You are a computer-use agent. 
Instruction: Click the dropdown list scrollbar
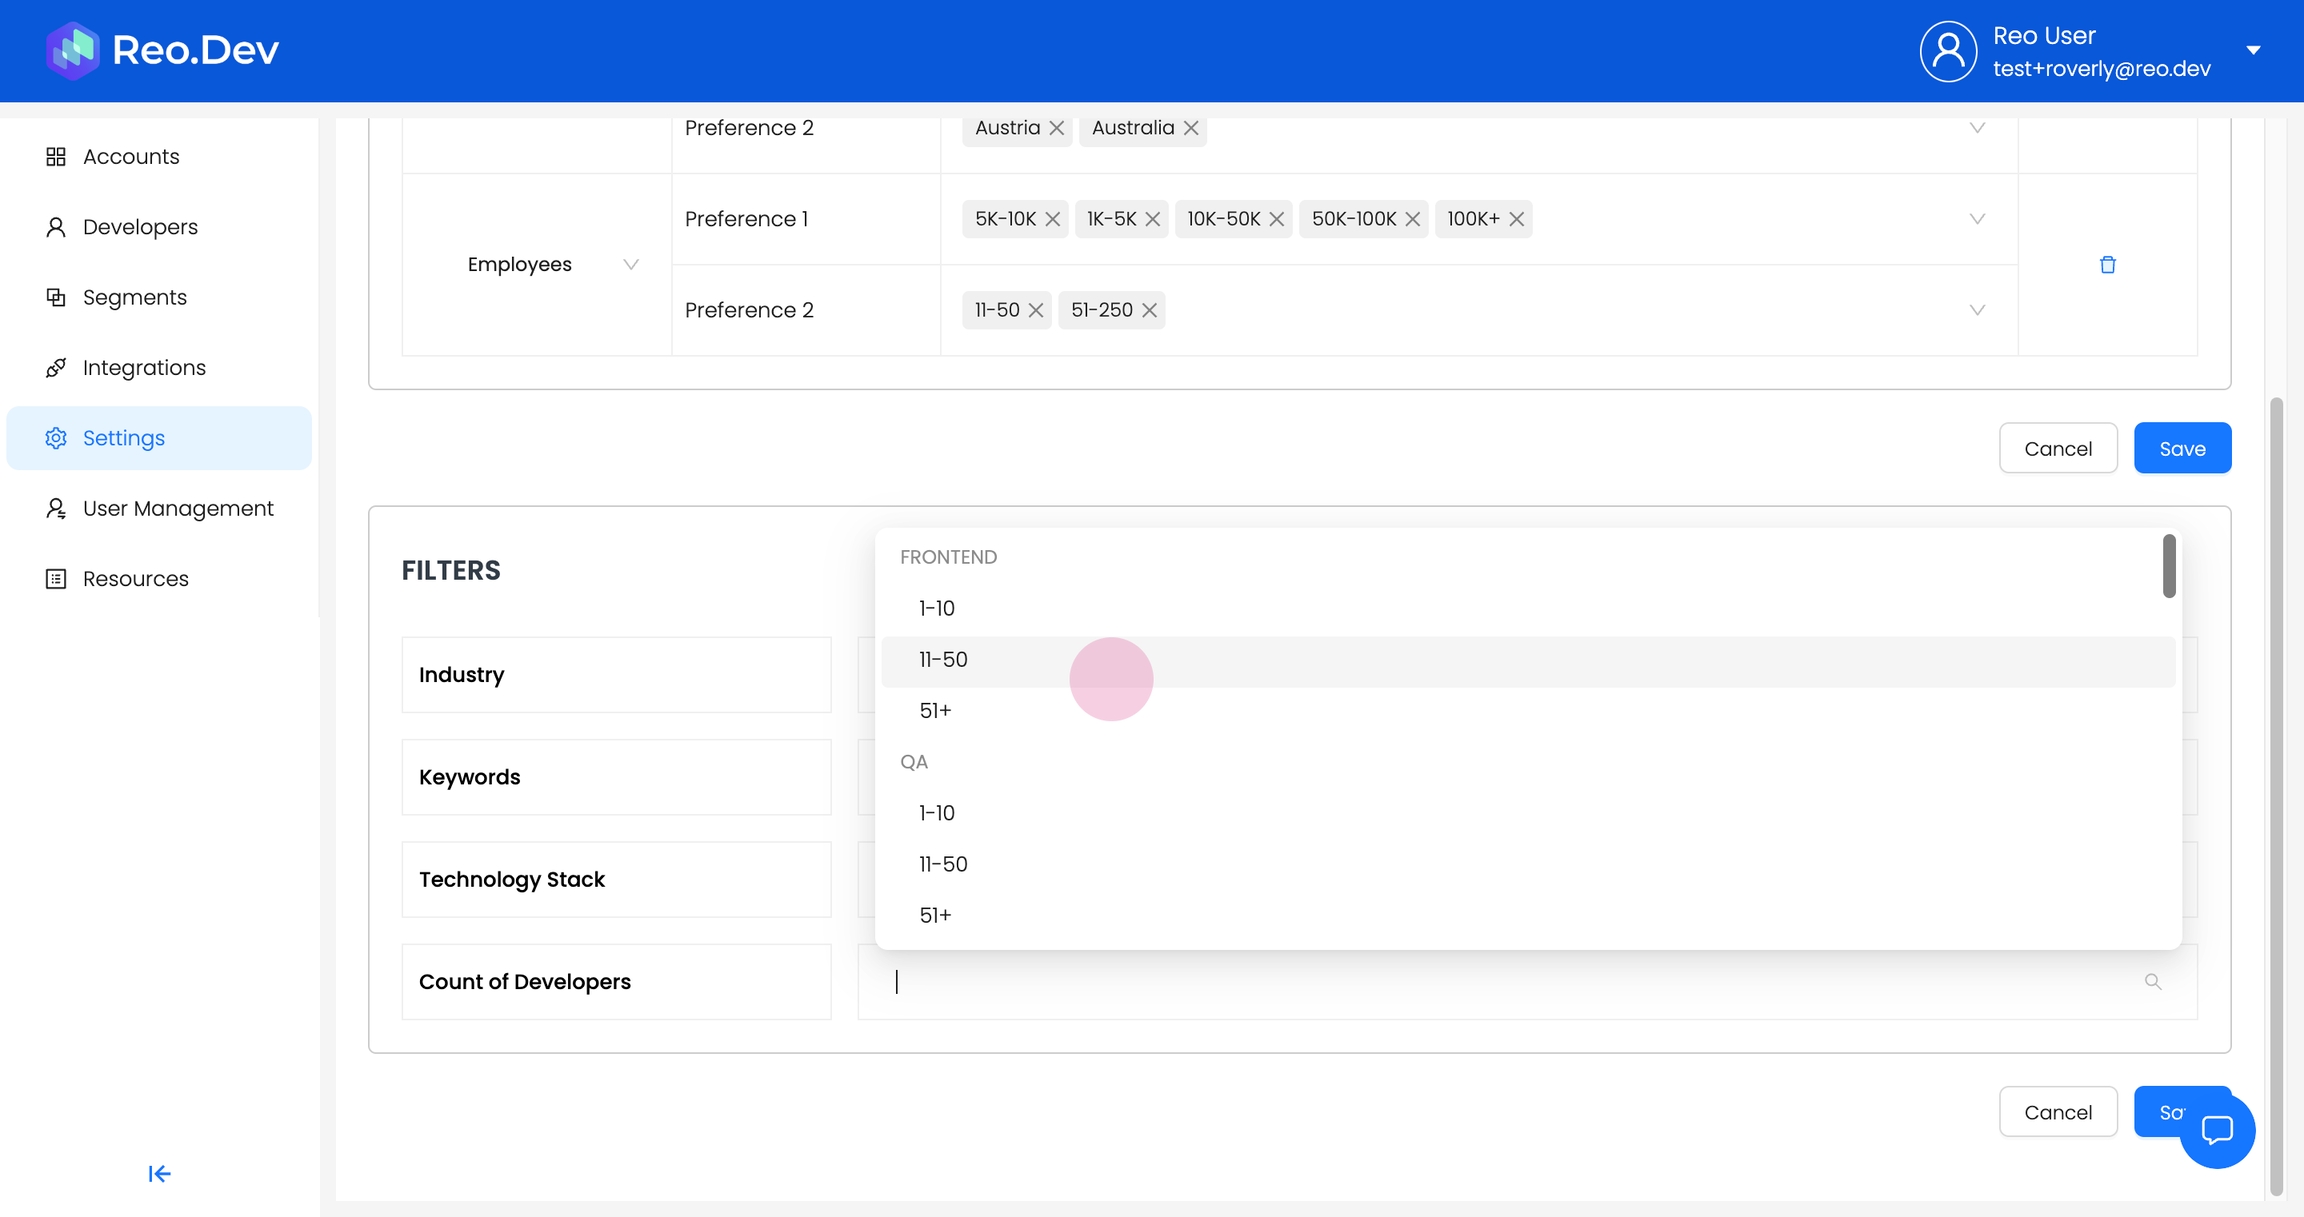(x=2168, y=567)
